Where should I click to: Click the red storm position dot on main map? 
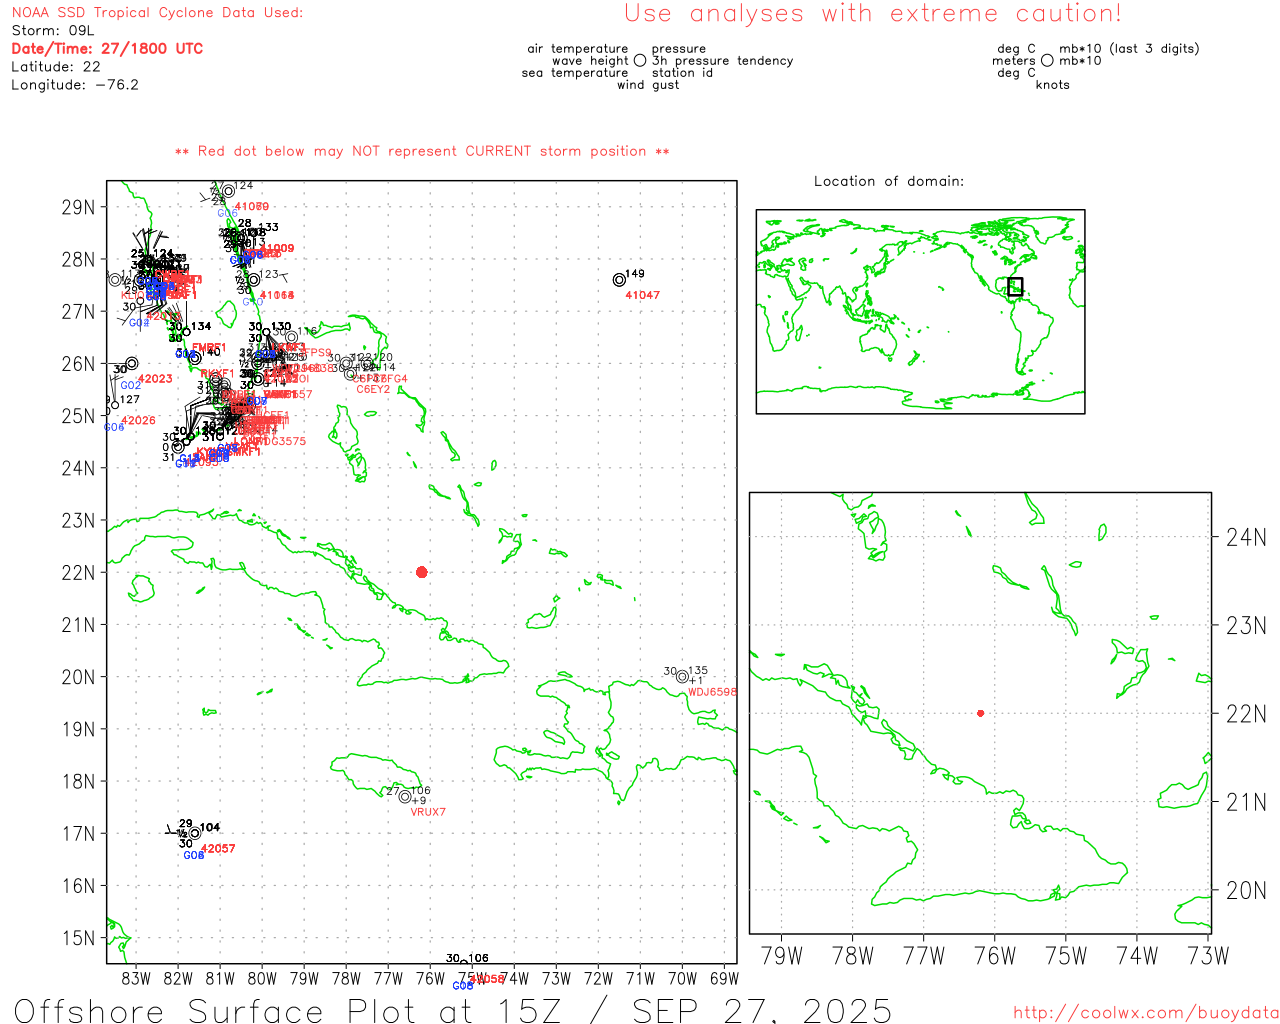pos(421,572)
